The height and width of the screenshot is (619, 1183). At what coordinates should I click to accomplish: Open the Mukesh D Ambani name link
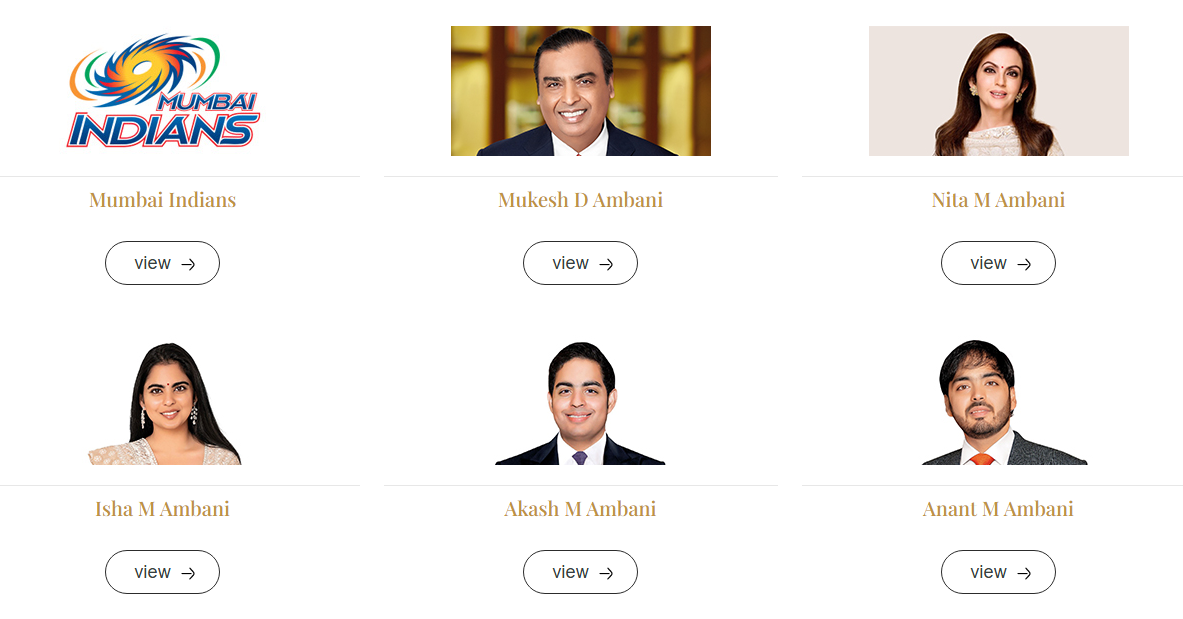point(580,200)
